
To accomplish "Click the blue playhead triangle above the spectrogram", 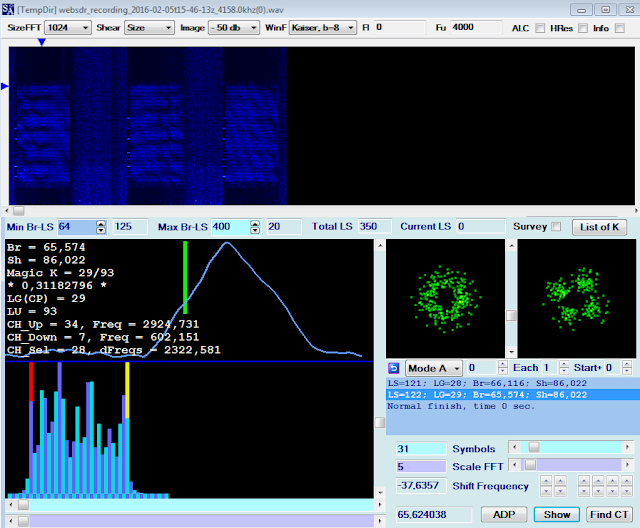I will (41, 43).
